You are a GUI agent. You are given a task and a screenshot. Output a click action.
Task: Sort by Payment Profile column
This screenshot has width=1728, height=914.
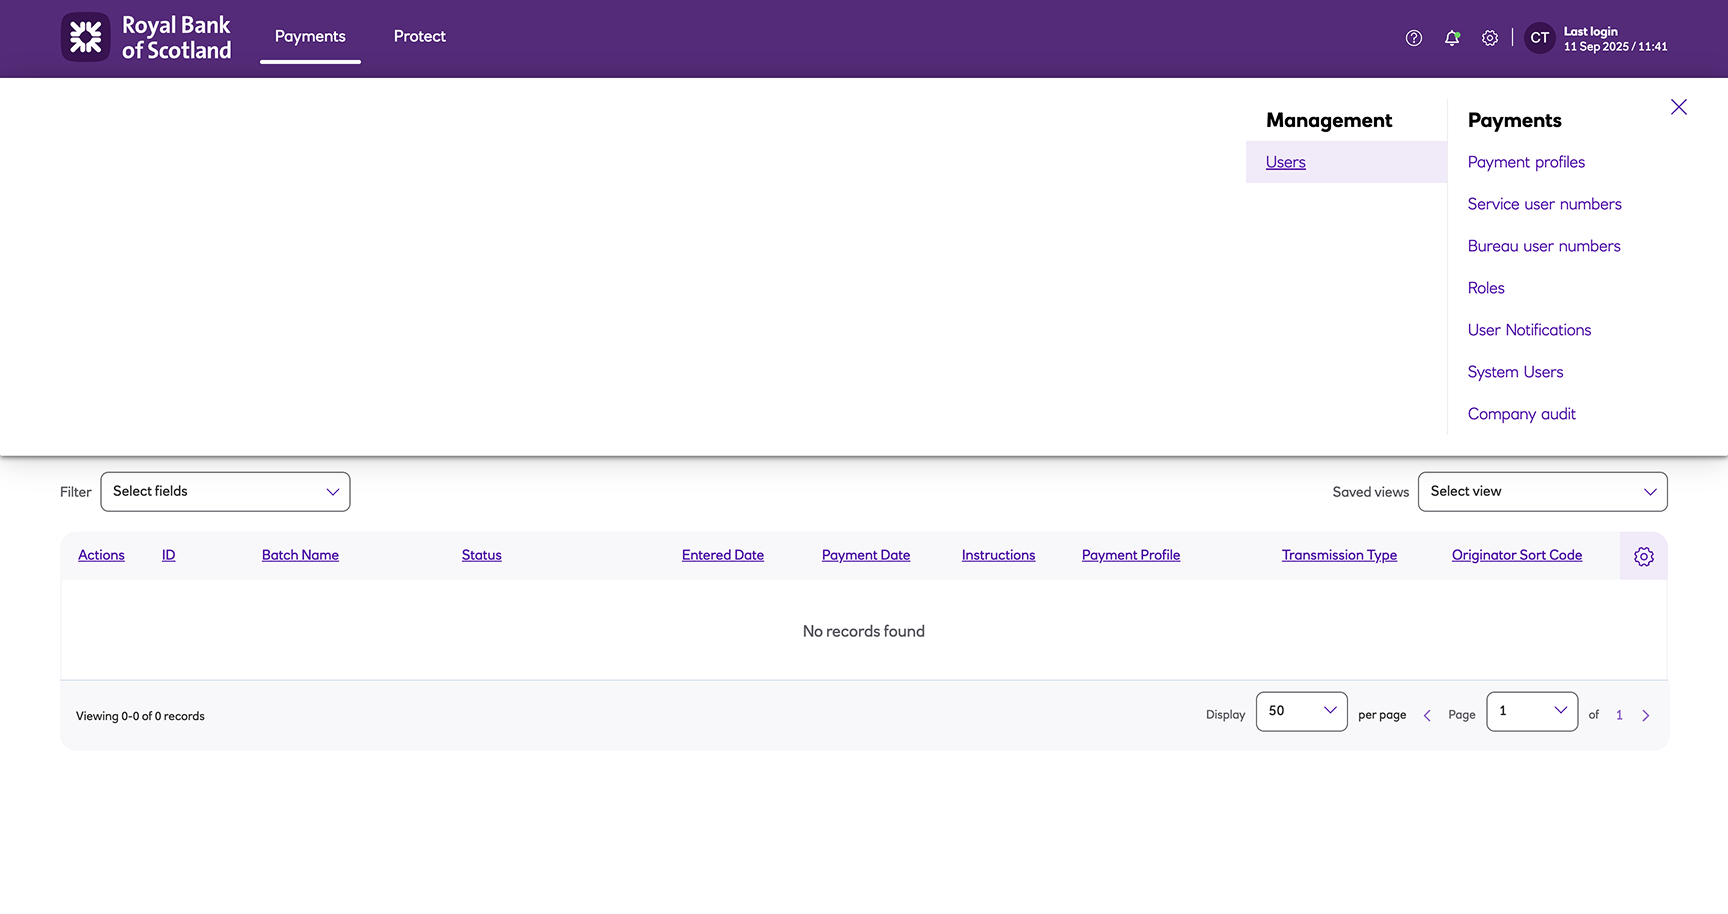click(1131, 555)
